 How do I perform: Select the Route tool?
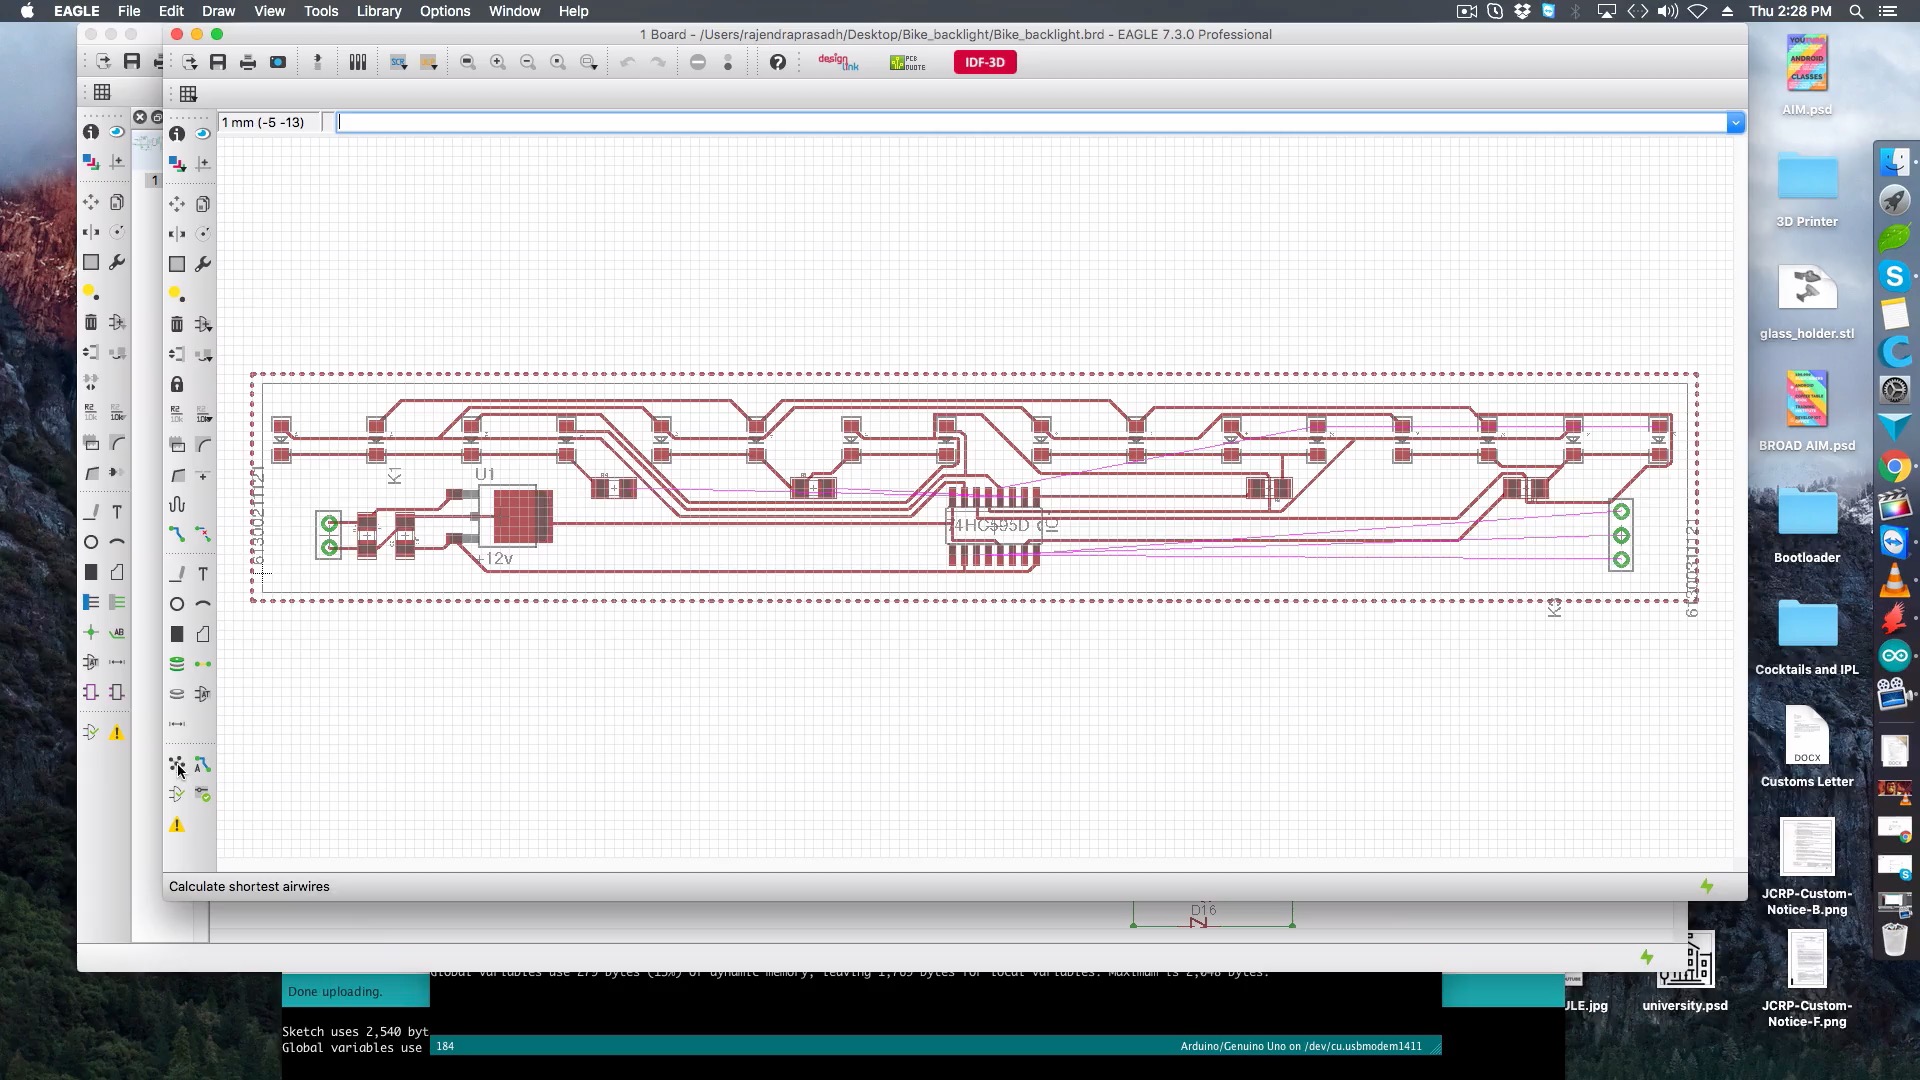point(177,534)
